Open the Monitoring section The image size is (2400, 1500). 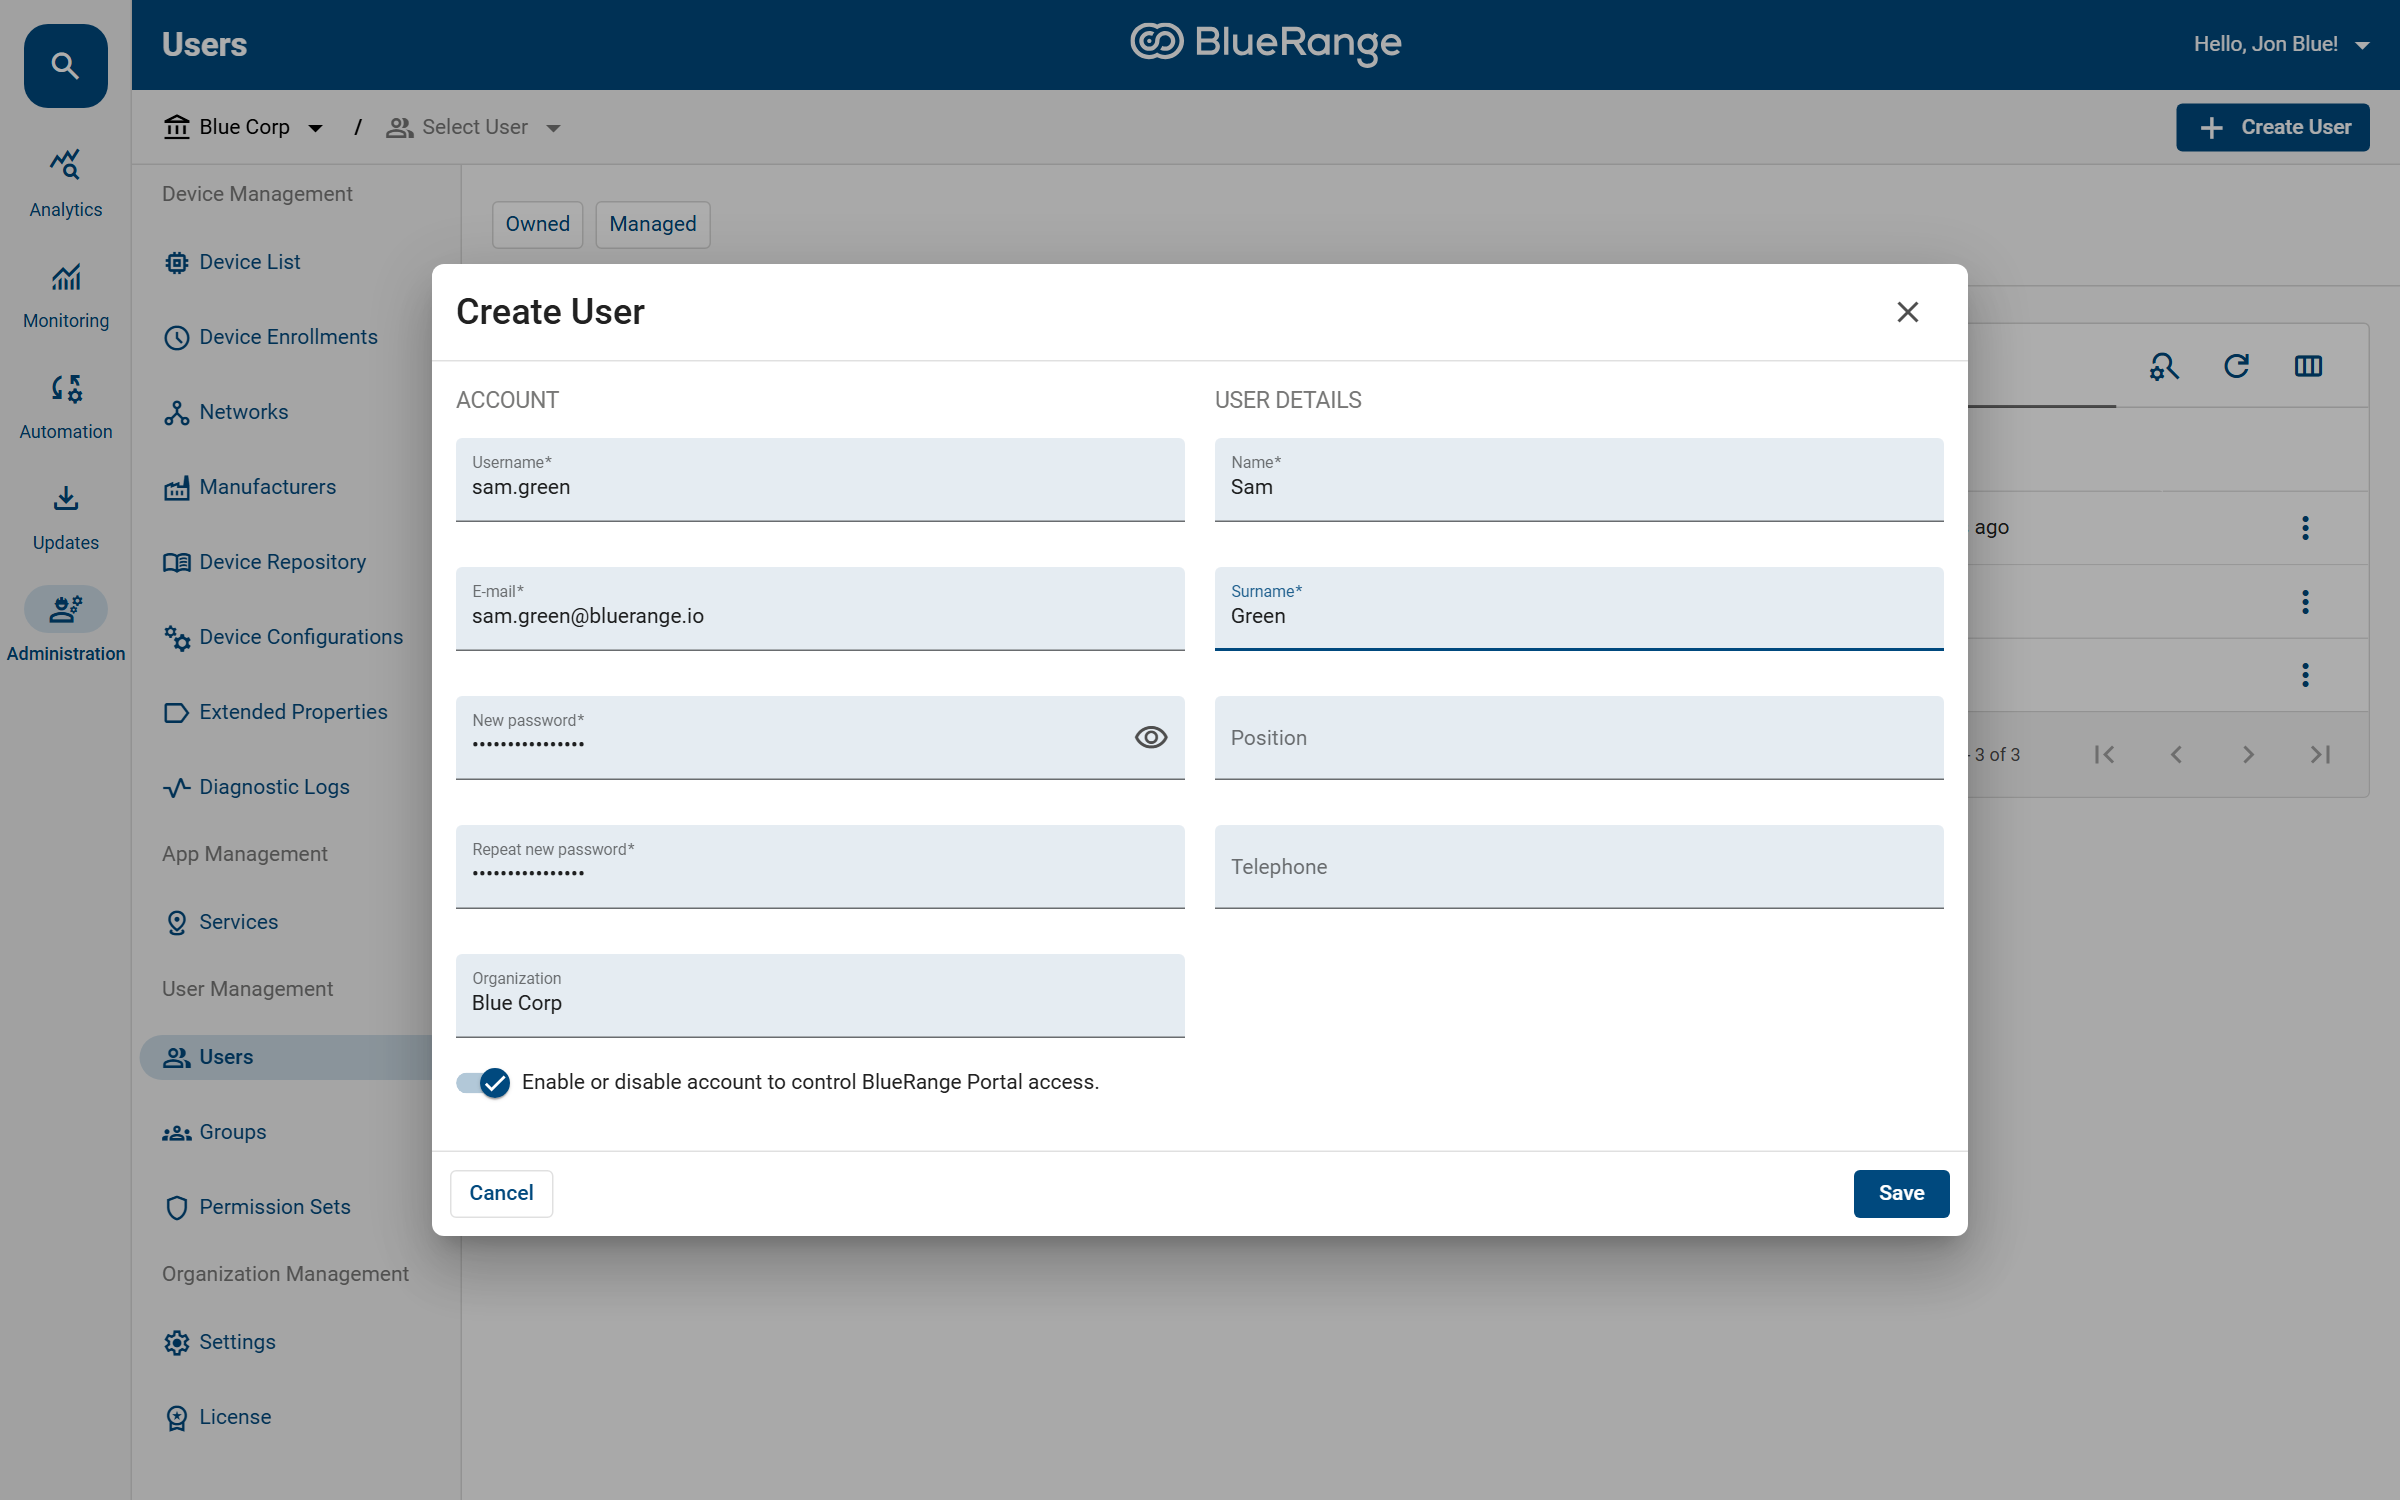coord(66,295)
